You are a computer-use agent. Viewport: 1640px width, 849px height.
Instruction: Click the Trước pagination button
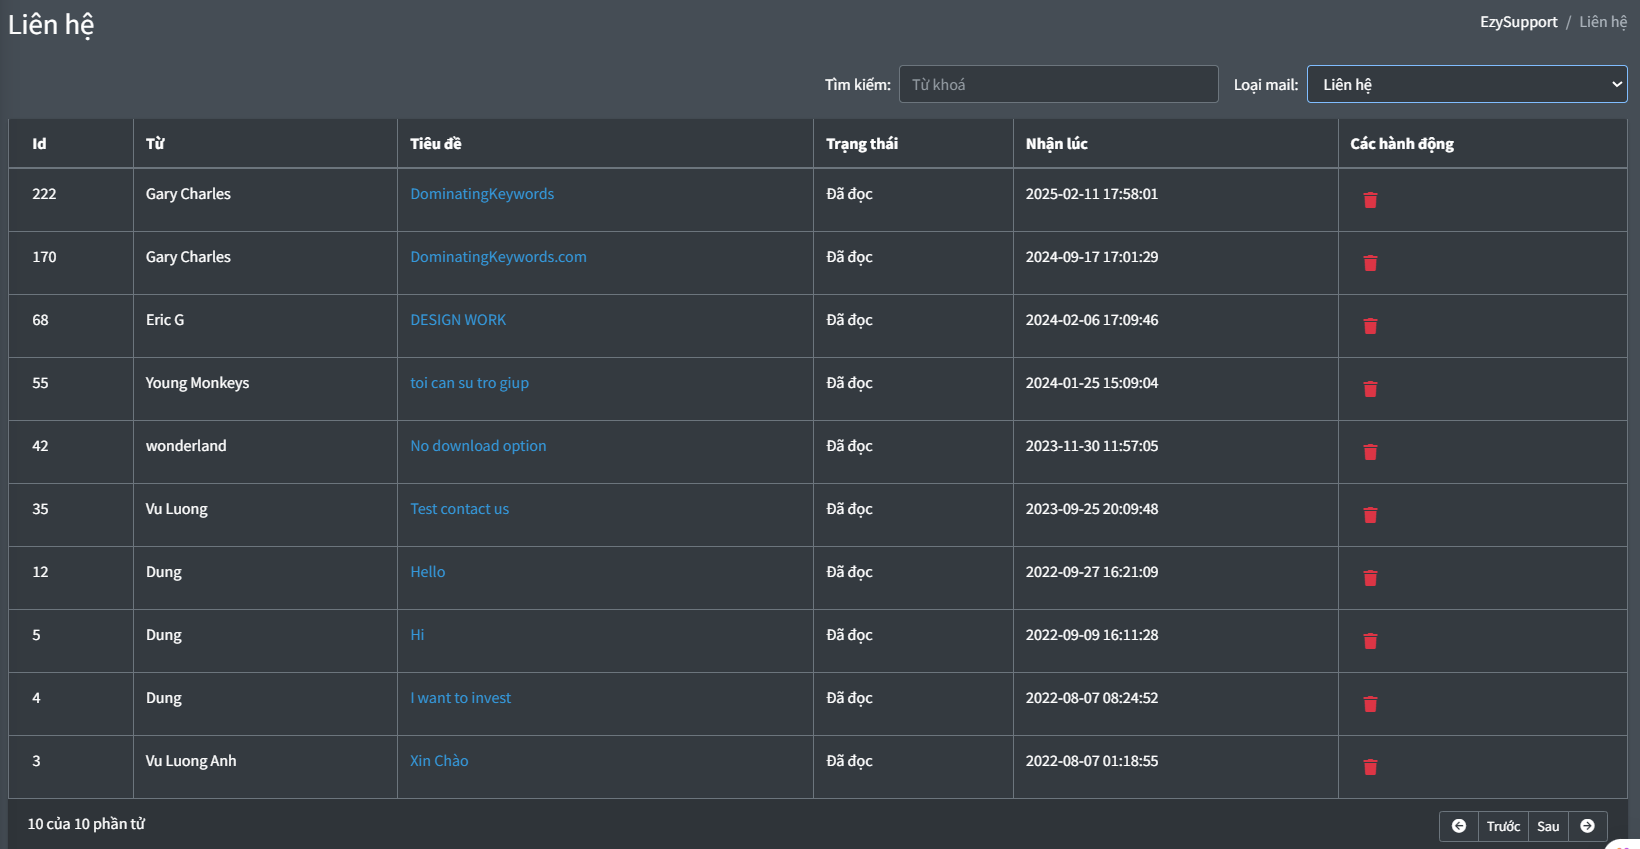(1503, 826)
